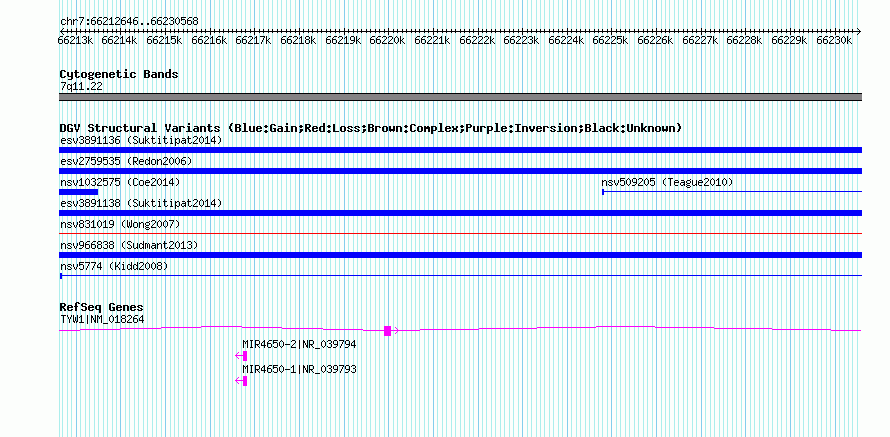Click the nsv5774 (Kidd2008) variant label
The width and height of the screenshot is (890, 437).
click(114, 266)
